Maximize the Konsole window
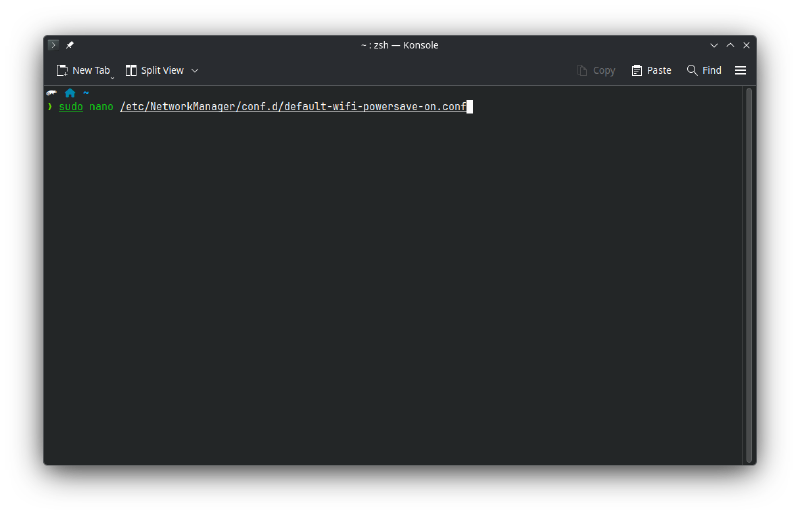Image resolution: width=800 pixels, height=517 pixels. (x=730, y=45)
